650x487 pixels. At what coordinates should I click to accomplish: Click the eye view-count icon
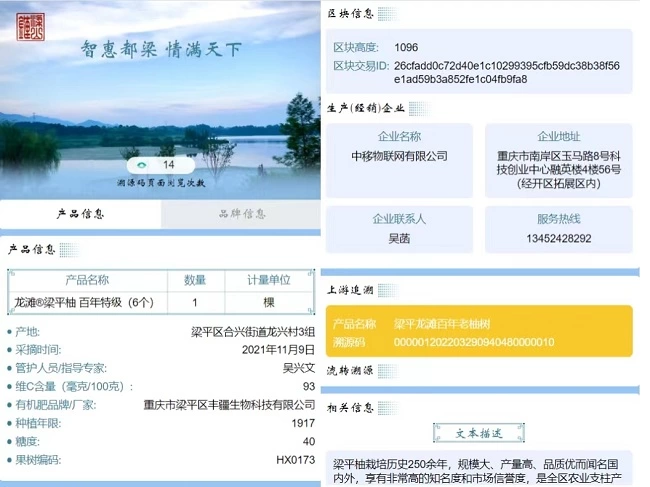(x=141, y=164)
